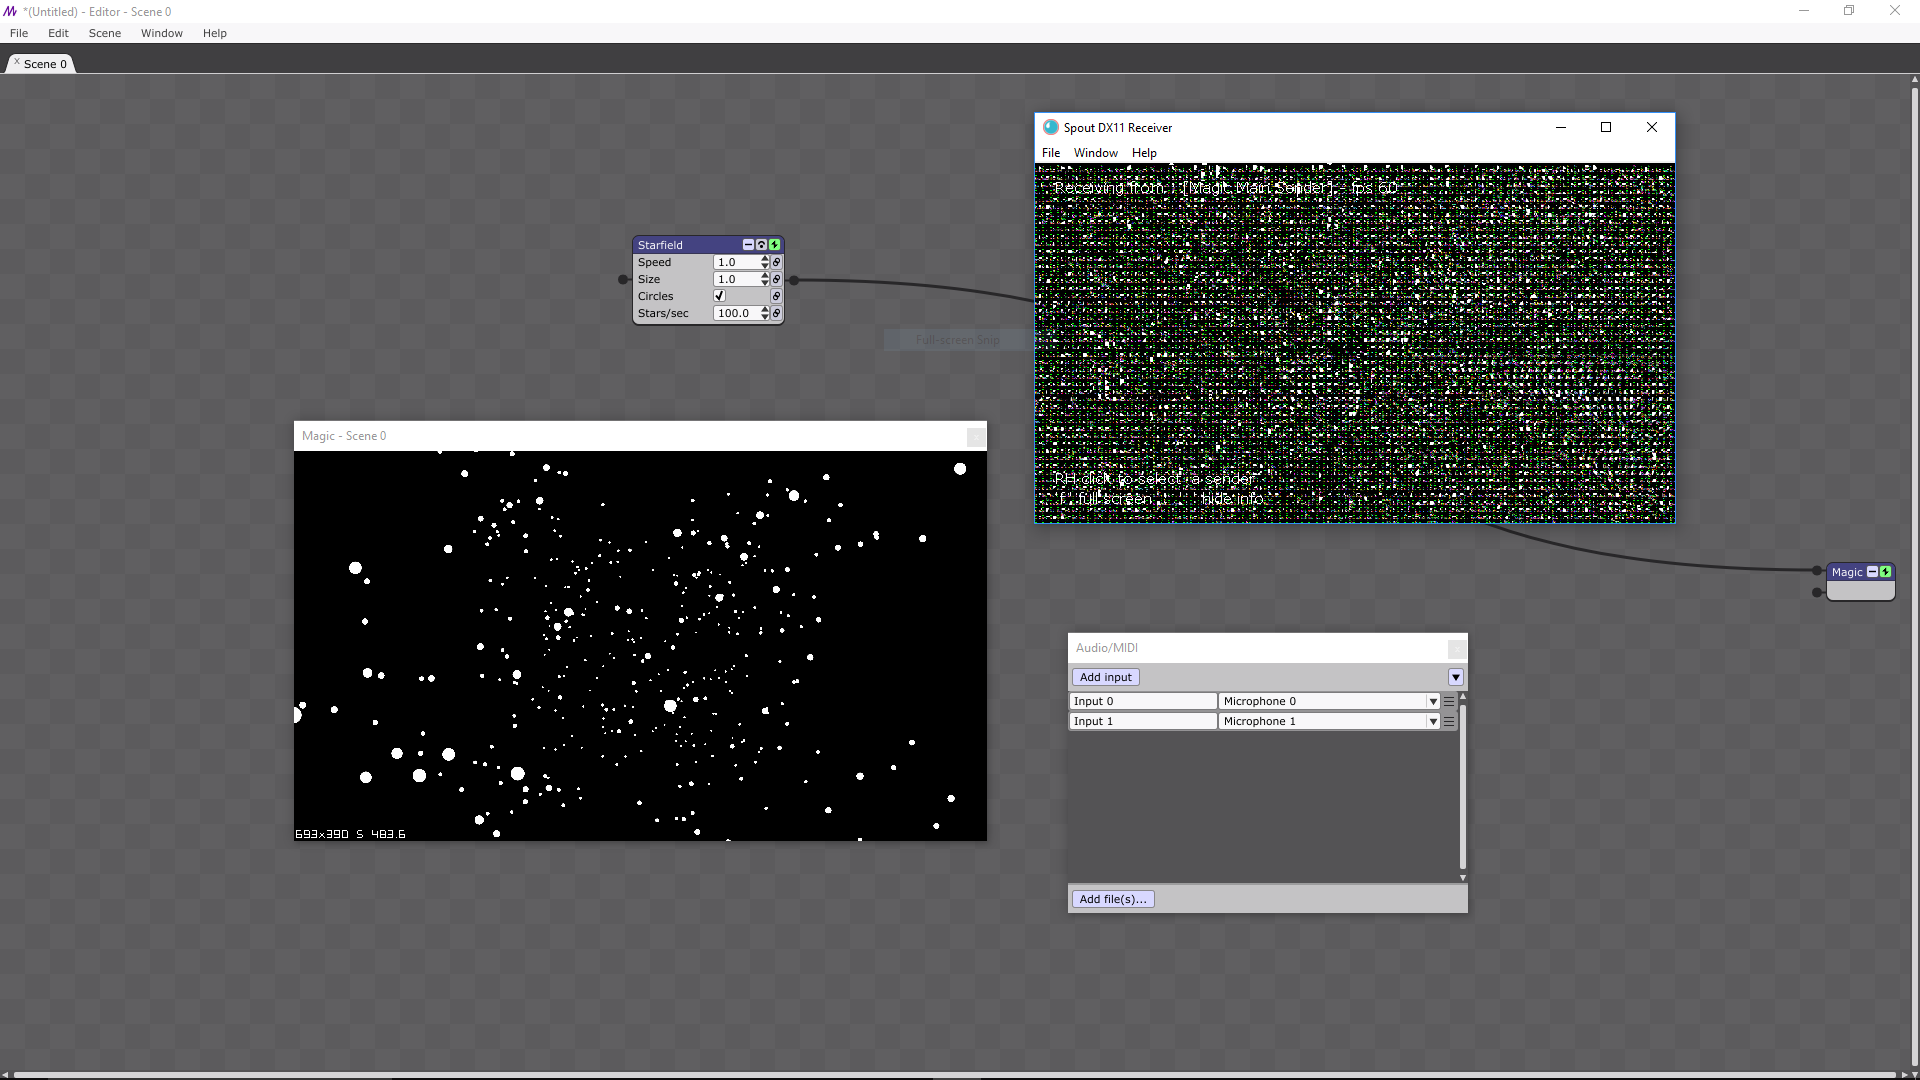
Task: Restore down the main Magic editor window
Action: [1849, 11]
